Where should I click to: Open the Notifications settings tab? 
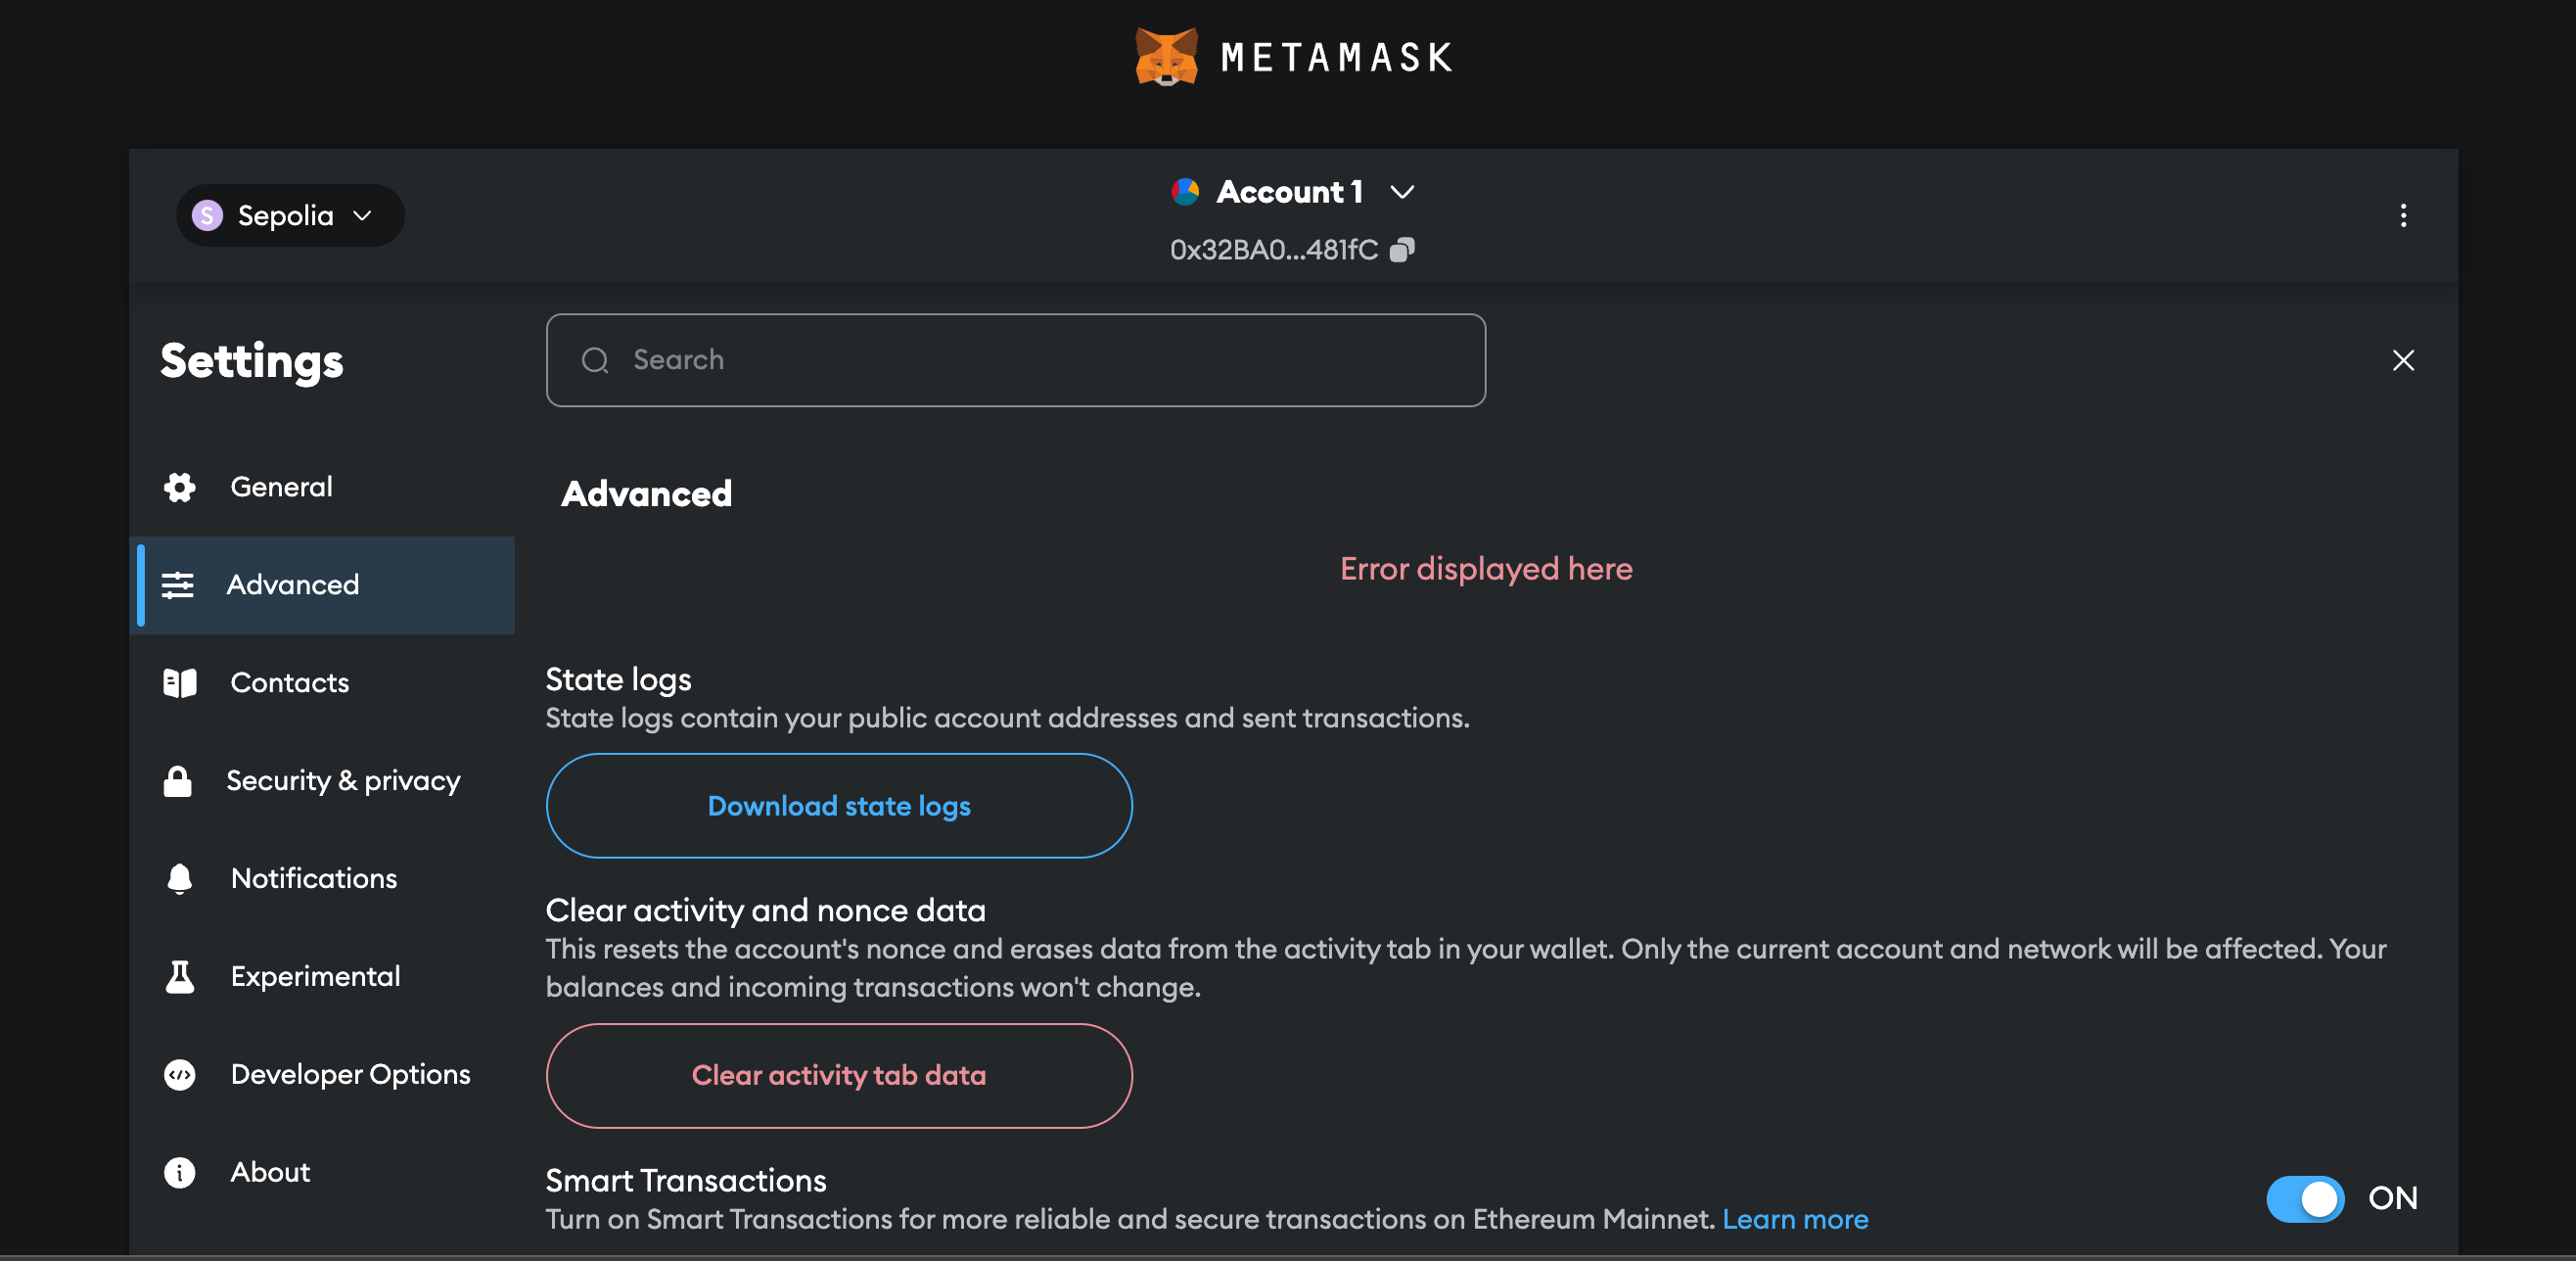(322, 879)
